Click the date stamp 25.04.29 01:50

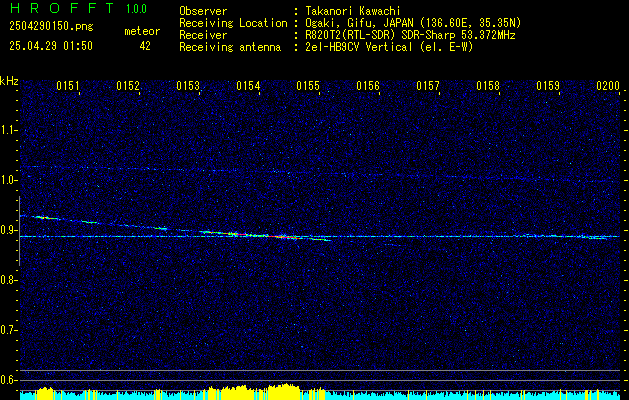tap(51, 46)
